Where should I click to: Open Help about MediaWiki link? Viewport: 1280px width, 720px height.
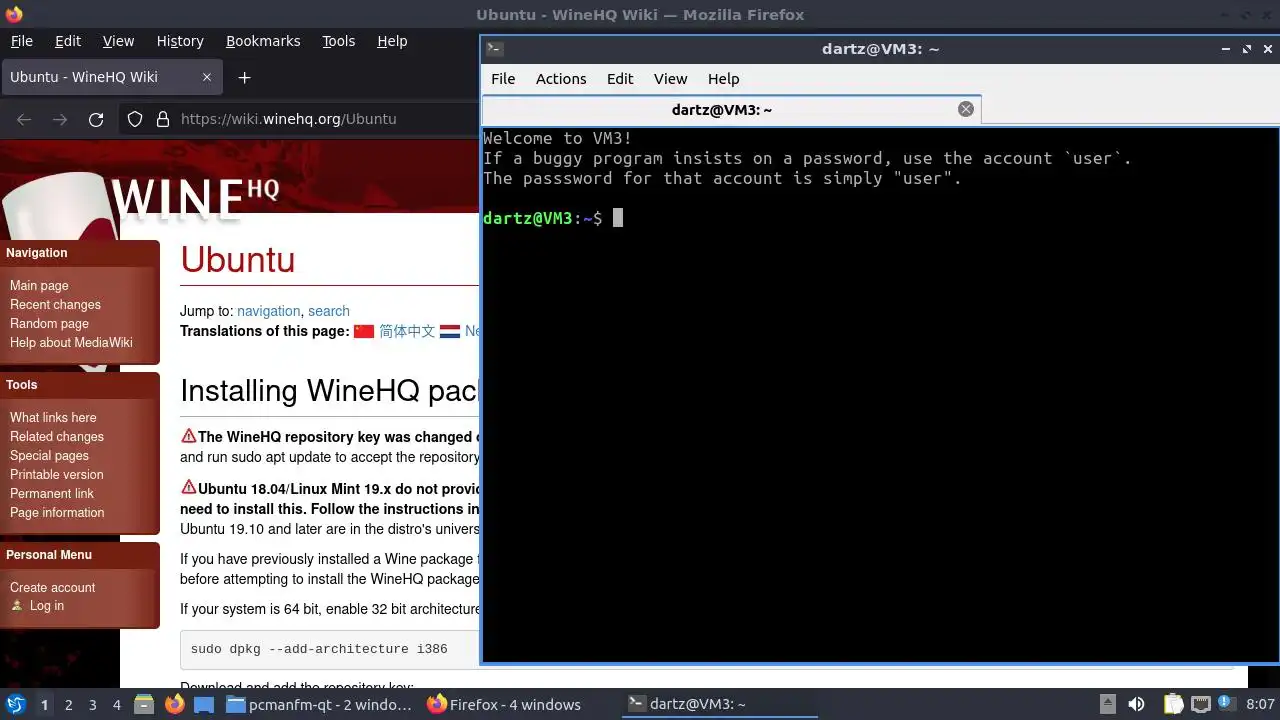(x=71, y=342)
